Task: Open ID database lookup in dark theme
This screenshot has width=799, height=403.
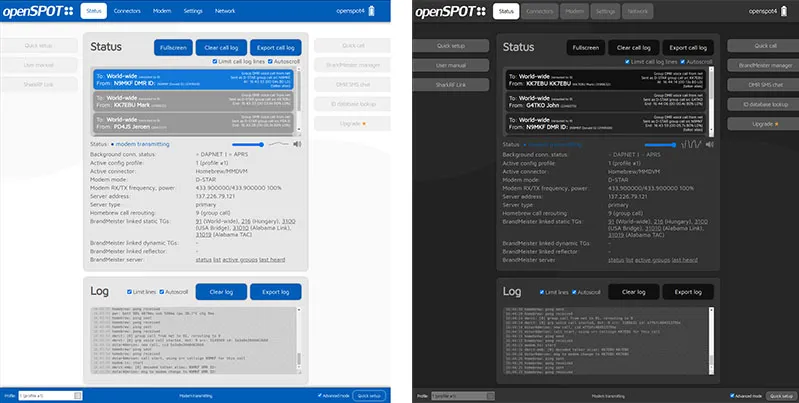Action: click(x=763, y=104)
